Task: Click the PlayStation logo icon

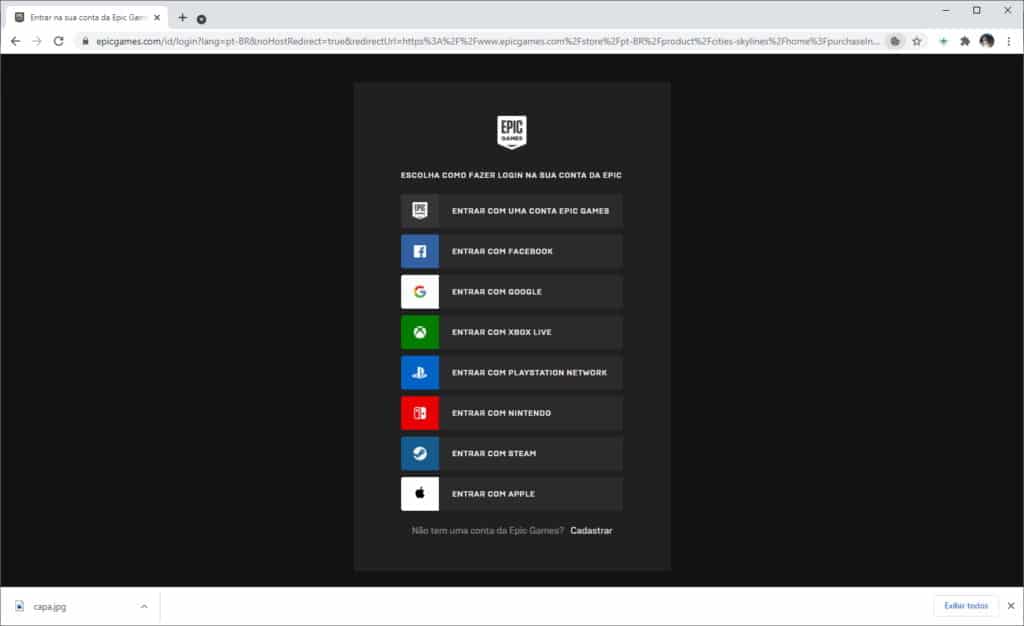Action: [x=420, y=373]
